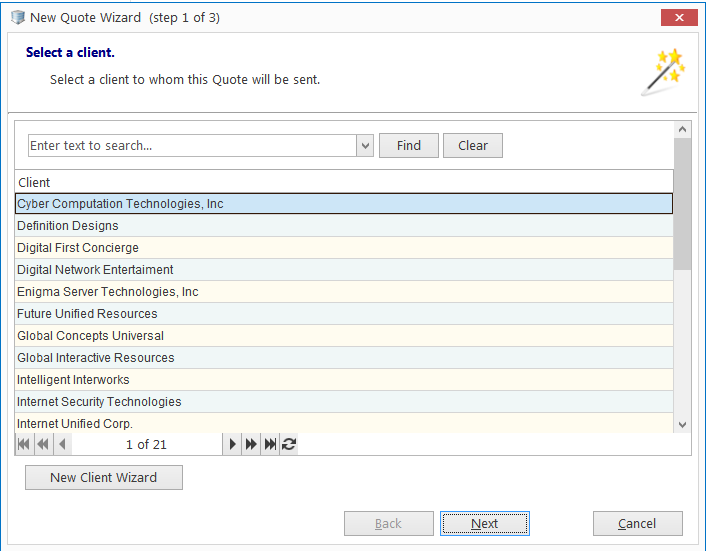Focus the search text field

(x=192, y=146)
